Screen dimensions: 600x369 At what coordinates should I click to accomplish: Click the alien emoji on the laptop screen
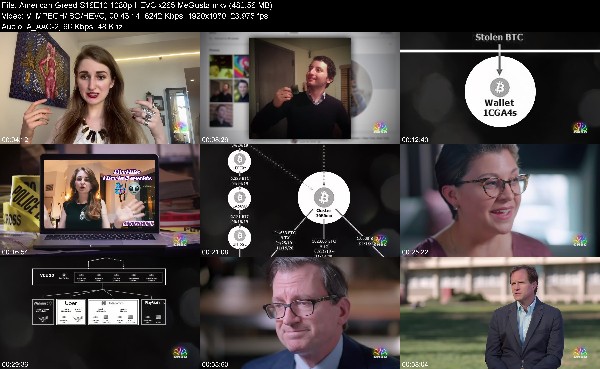click(x=134, y=188)
